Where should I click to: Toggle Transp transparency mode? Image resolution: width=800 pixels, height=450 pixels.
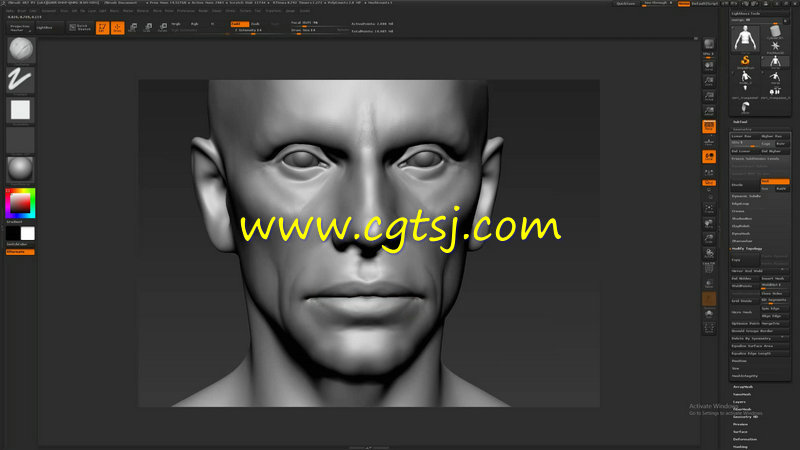pyautogui.click(x=709, y=284)
